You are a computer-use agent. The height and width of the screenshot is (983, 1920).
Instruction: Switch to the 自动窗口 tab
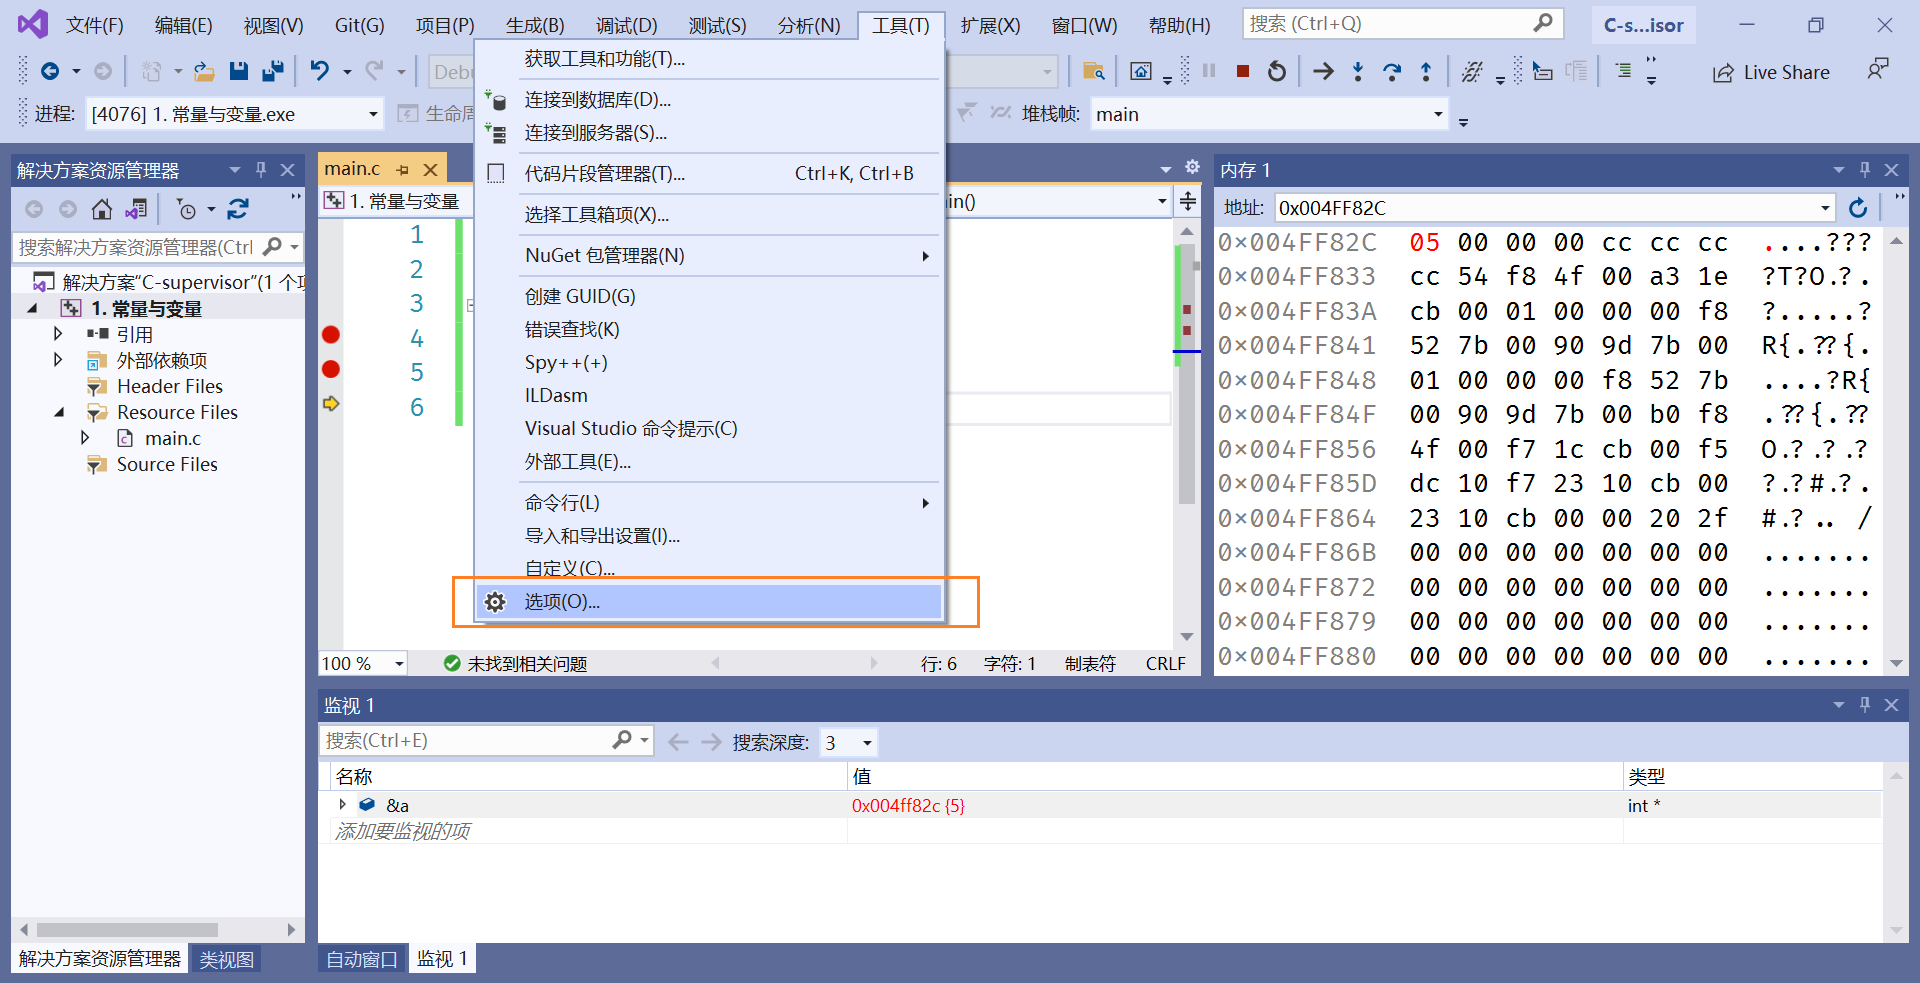pyautogui.click(x=362, y=959)
